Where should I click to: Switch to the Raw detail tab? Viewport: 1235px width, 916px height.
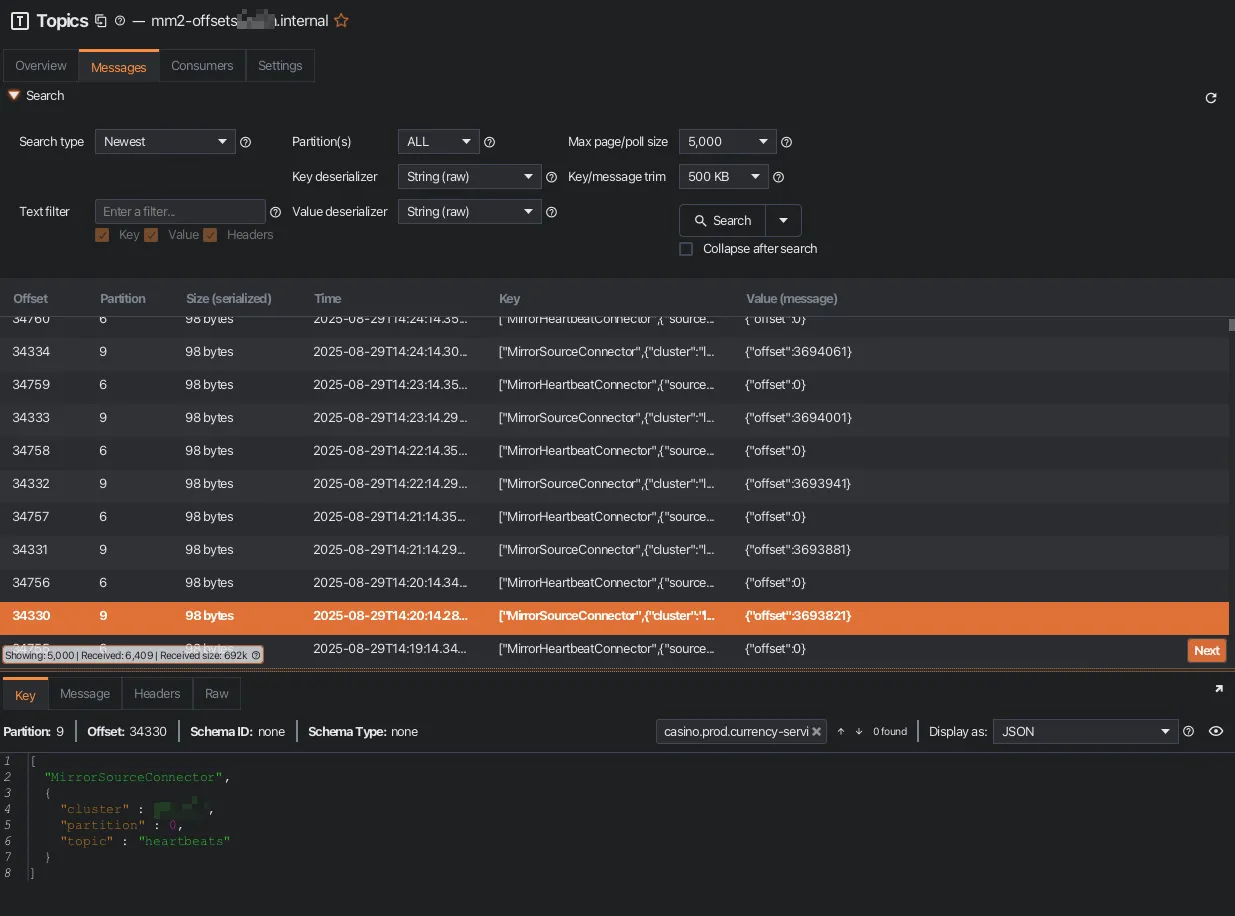click(217, 693)
